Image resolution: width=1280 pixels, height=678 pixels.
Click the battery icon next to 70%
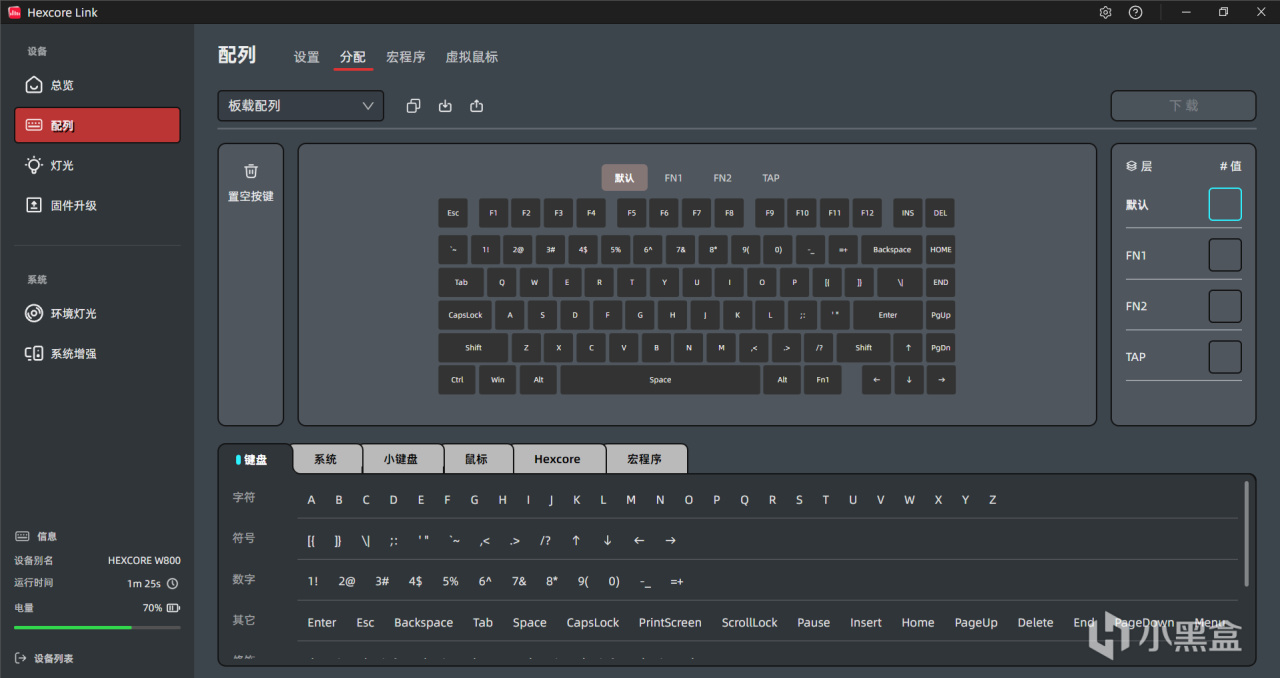[x=173, y=607]
